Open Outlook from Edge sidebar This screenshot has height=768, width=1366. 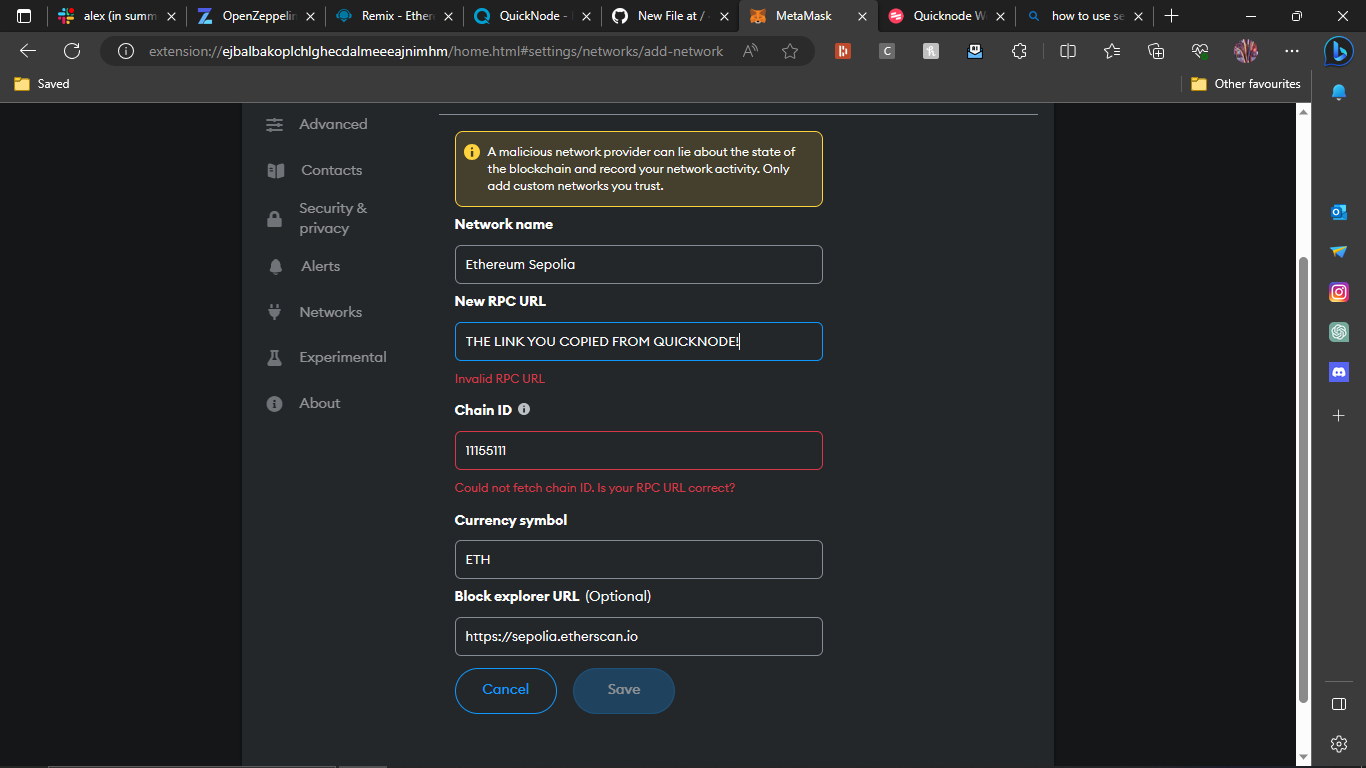click(1339, 212)
